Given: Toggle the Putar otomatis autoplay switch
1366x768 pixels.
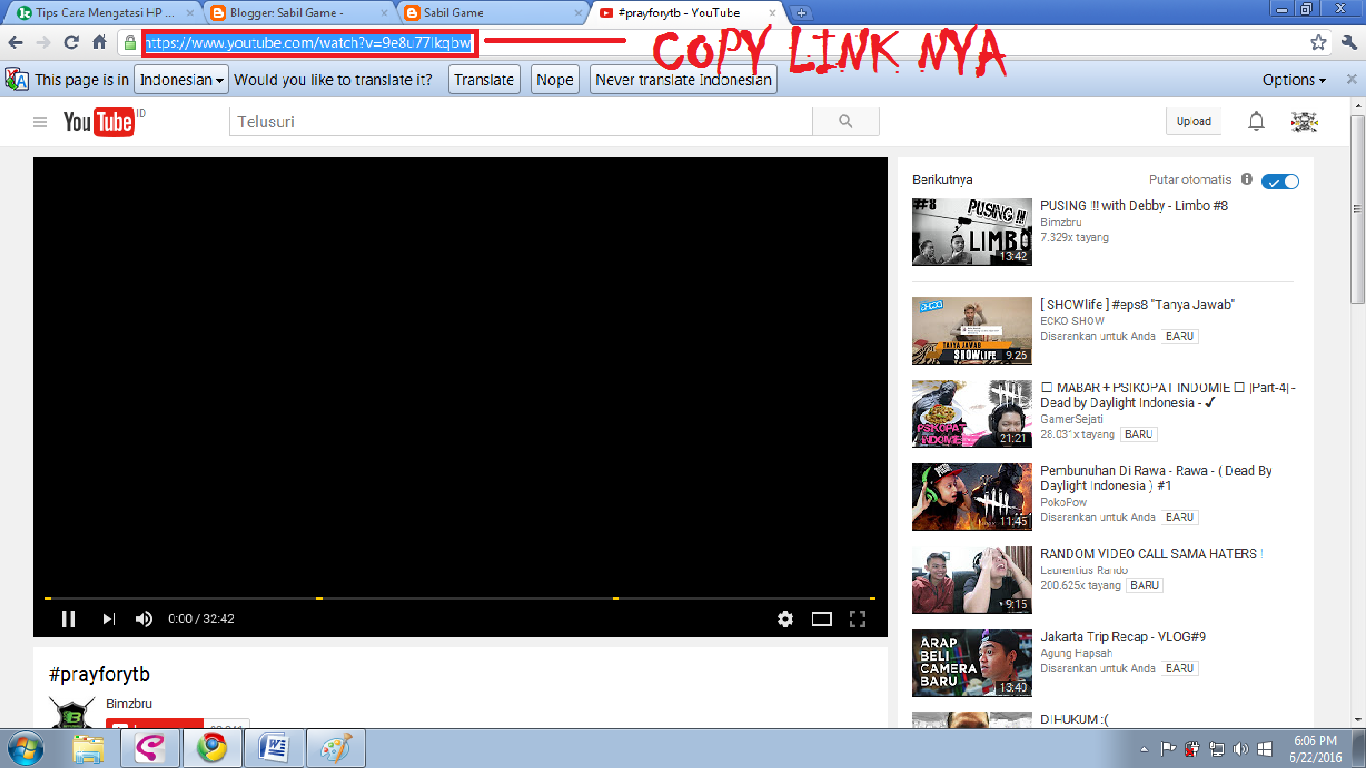Looking at the screenshot, I should [1280, 181].
